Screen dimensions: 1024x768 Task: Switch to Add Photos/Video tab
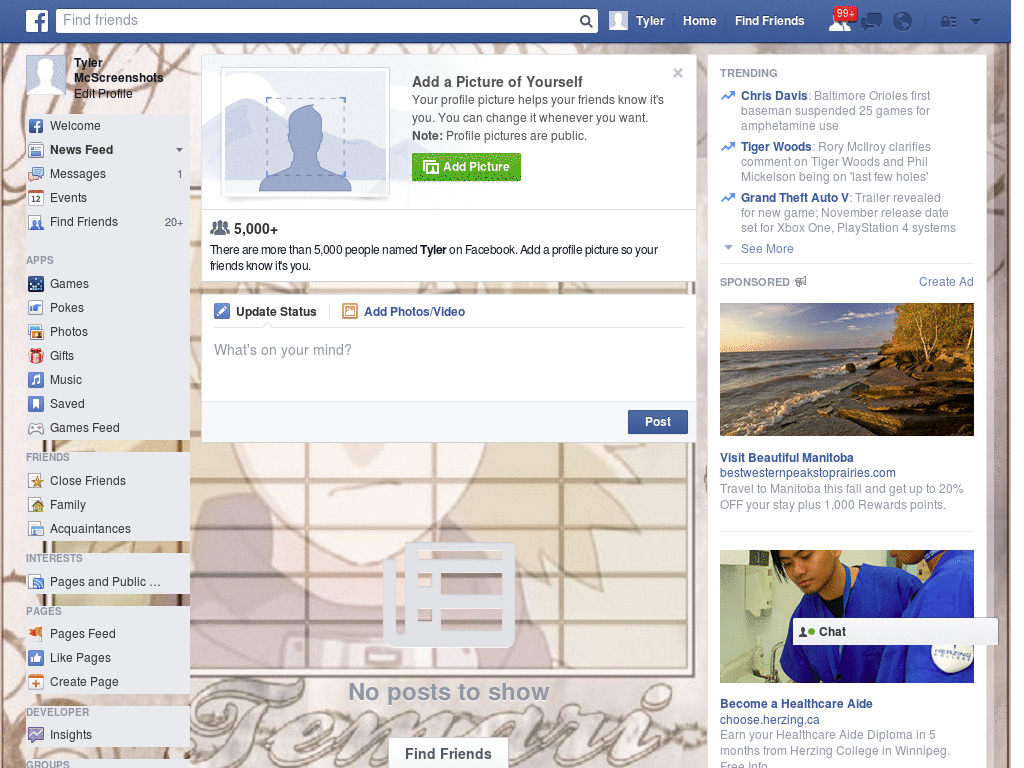coord(404,312)
